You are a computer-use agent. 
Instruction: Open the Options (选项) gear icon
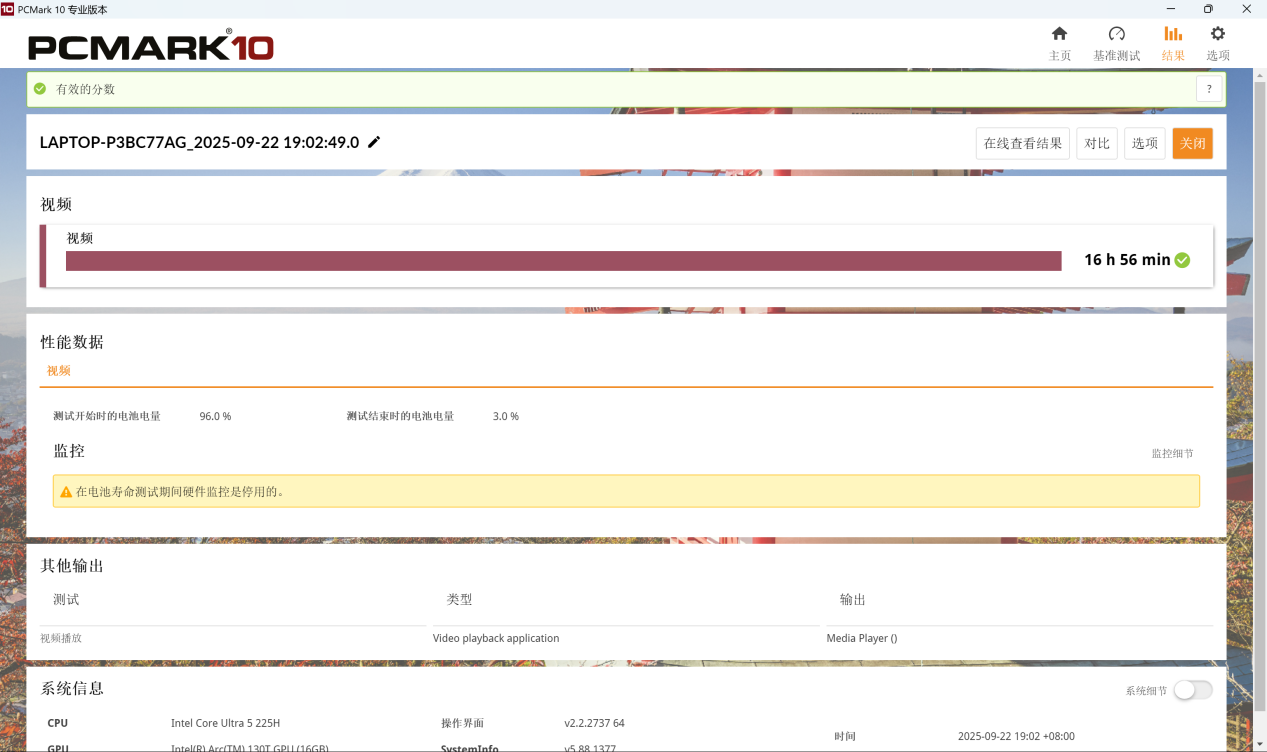[1217, 34]
